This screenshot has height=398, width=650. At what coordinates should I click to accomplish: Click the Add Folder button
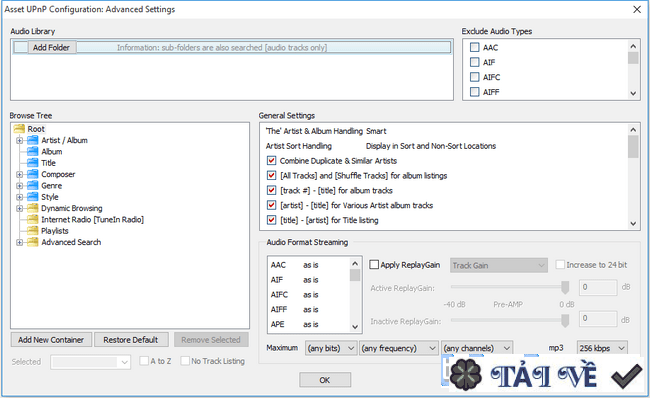point(51,47)
